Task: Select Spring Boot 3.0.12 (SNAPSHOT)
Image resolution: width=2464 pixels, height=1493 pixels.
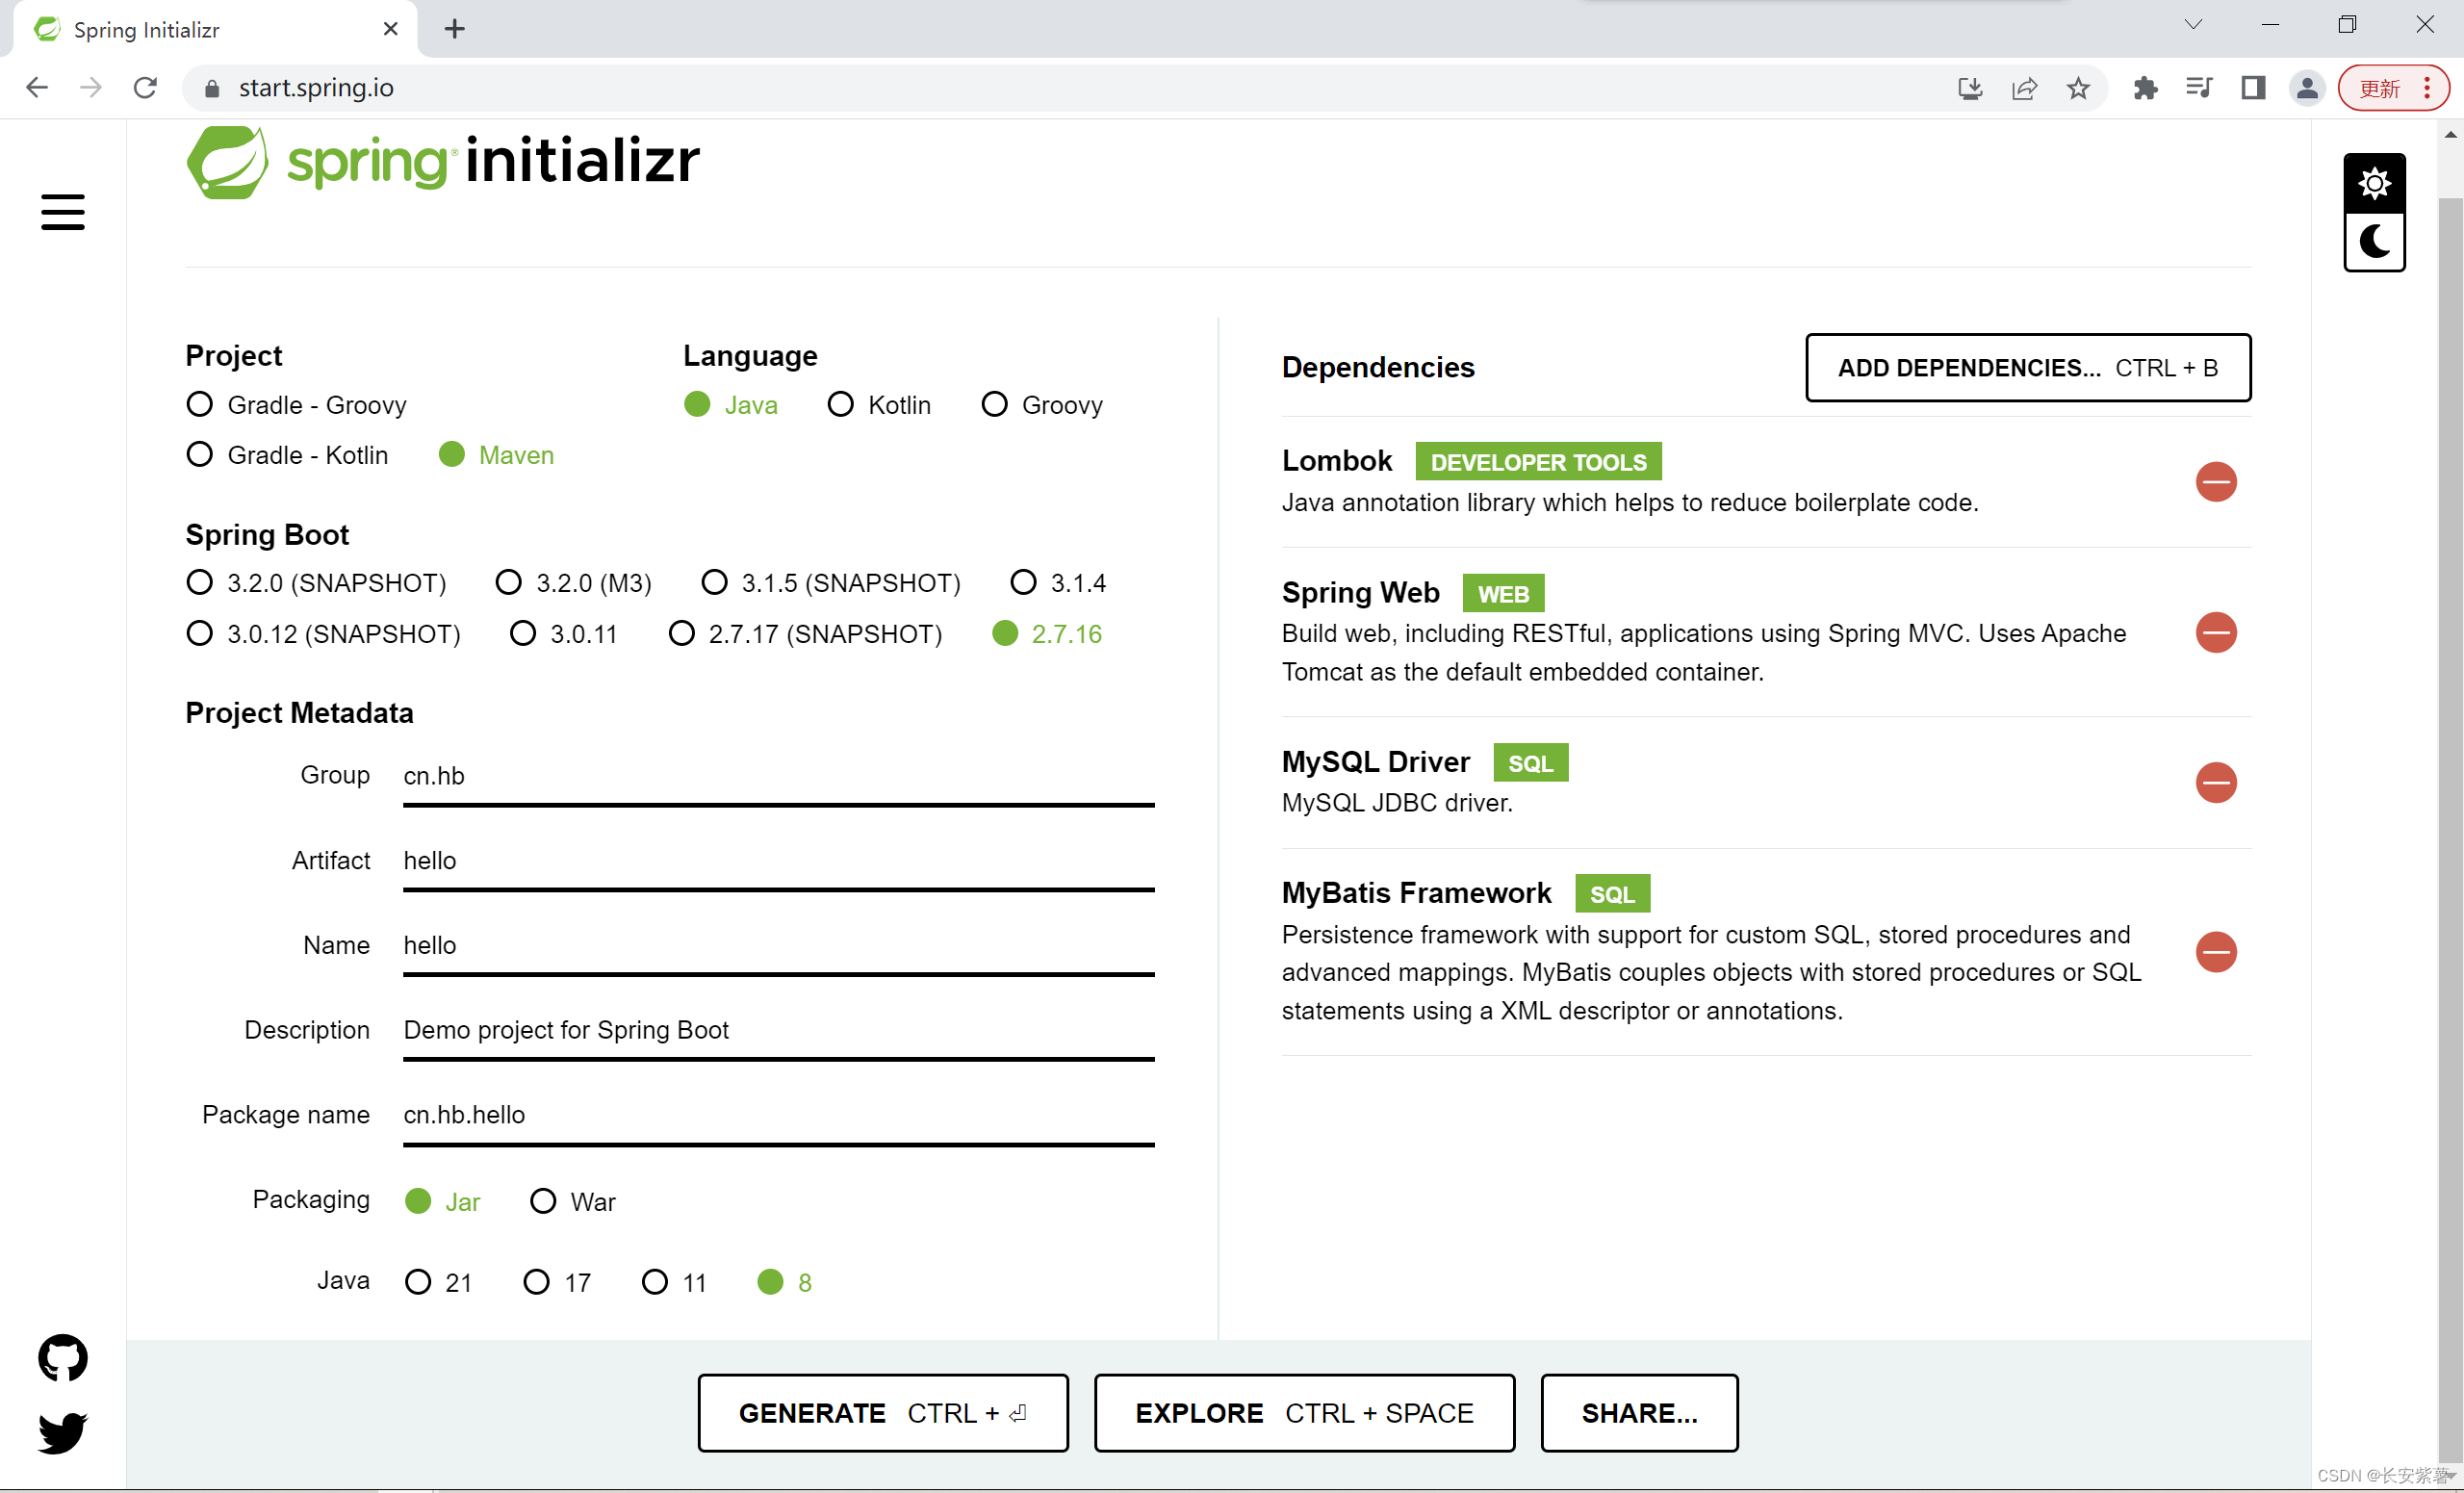Action: coord(324,633)
